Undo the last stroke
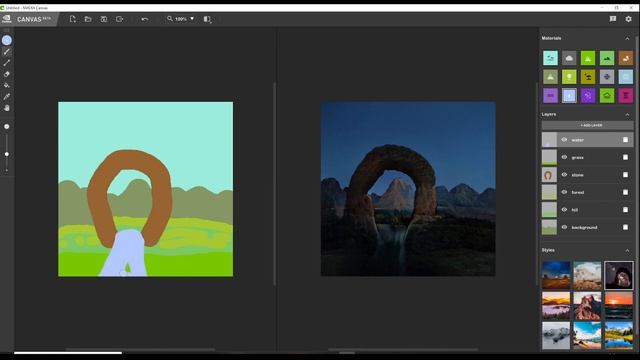This screenshot has height=360, width=640. tap(144, 19)
